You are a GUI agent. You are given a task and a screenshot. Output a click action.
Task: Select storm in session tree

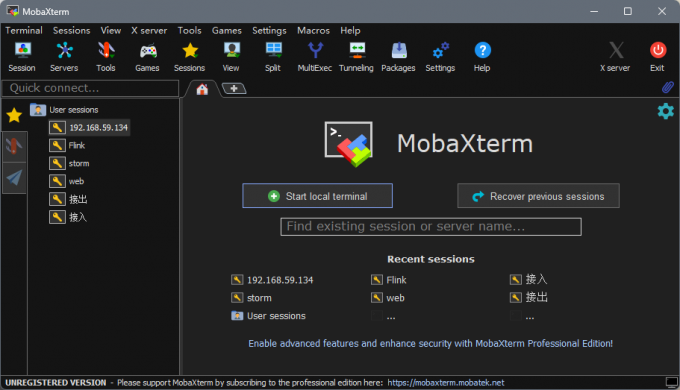69,163
